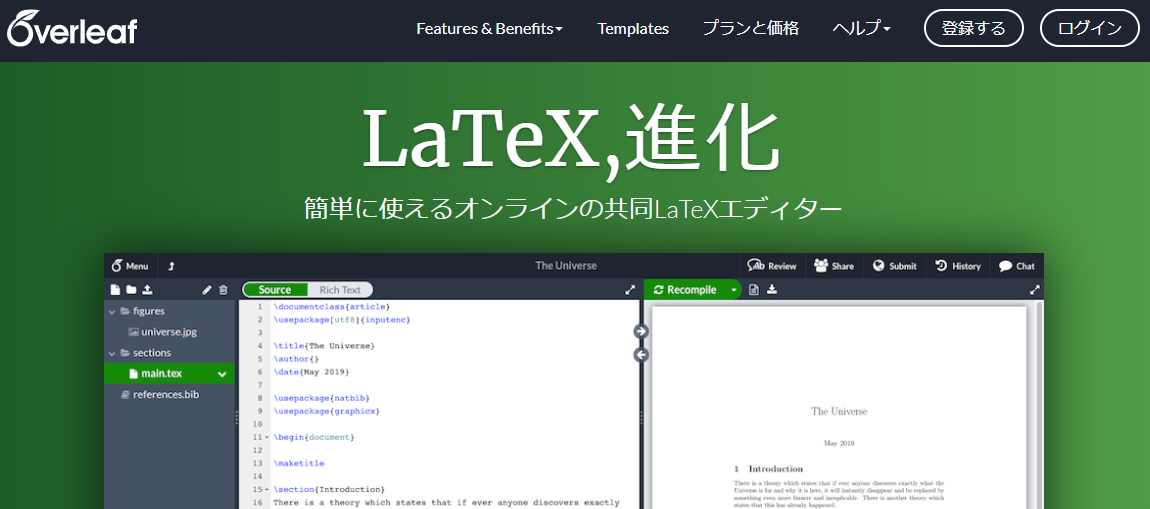Click the \documentclass{article} code line
The image size is (1150, 509).
(332, 307)
